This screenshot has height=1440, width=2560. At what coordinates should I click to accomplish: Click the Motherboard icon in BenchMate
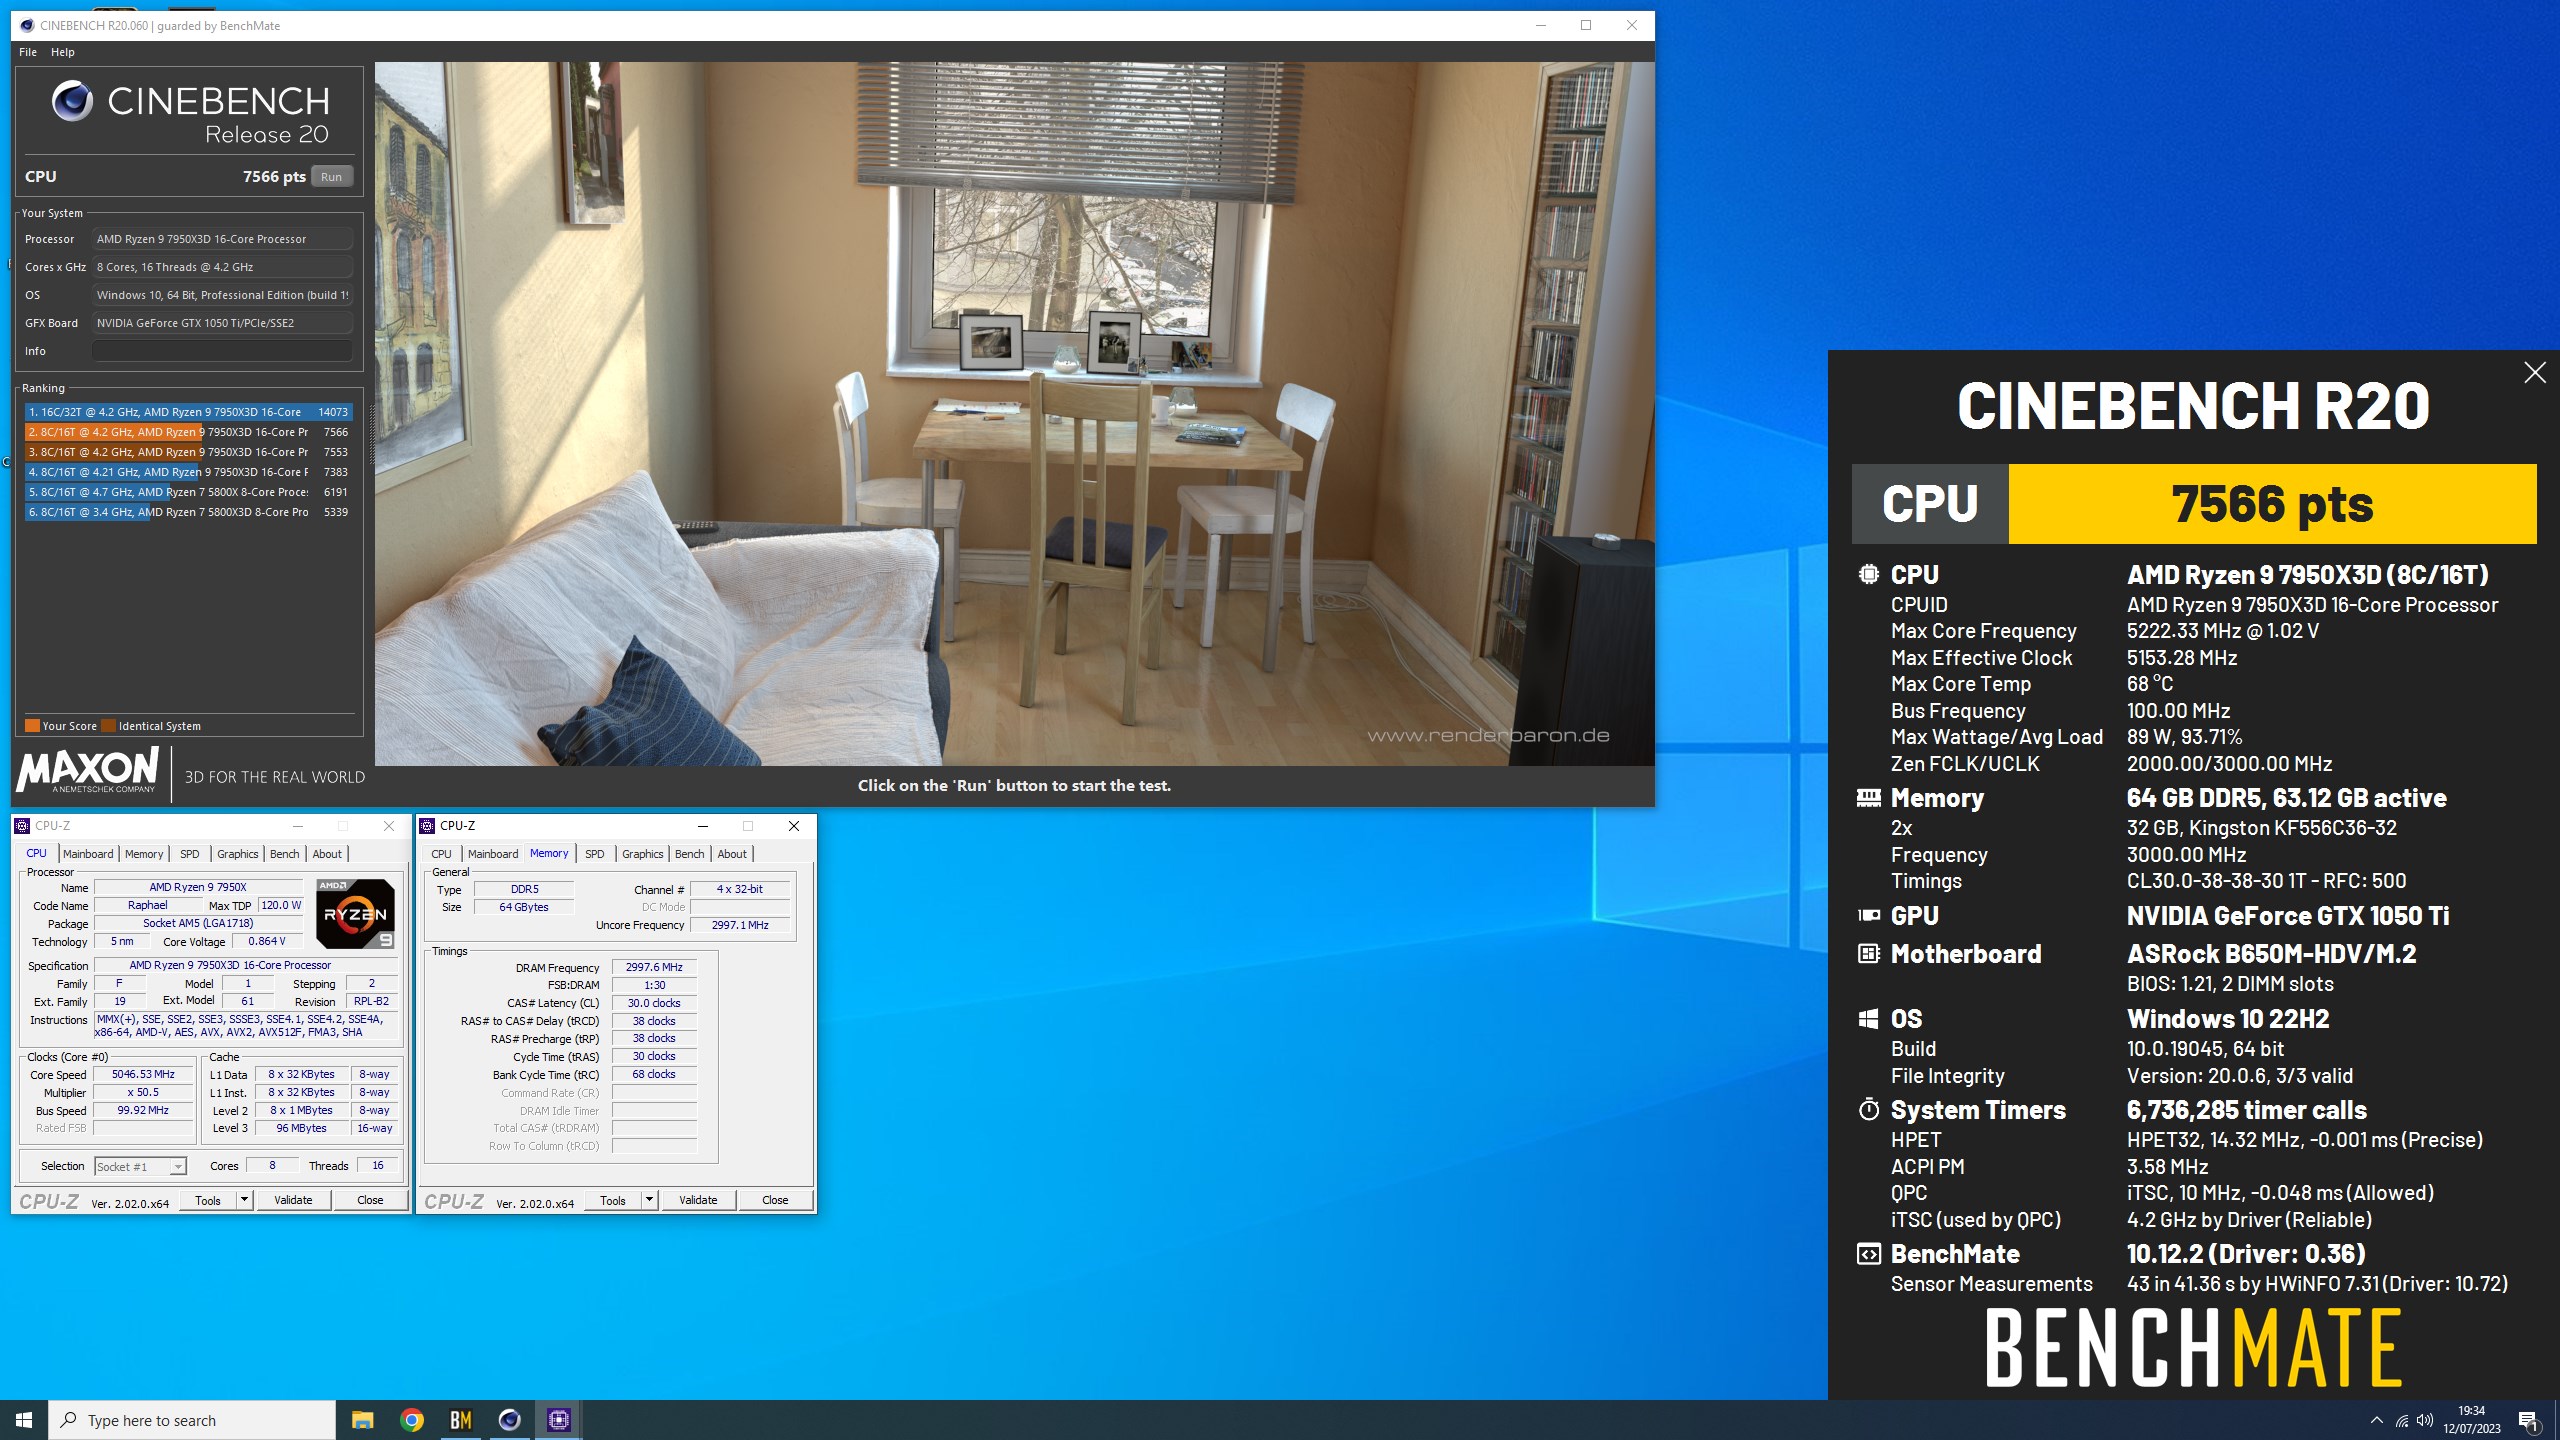(1868, 954)
